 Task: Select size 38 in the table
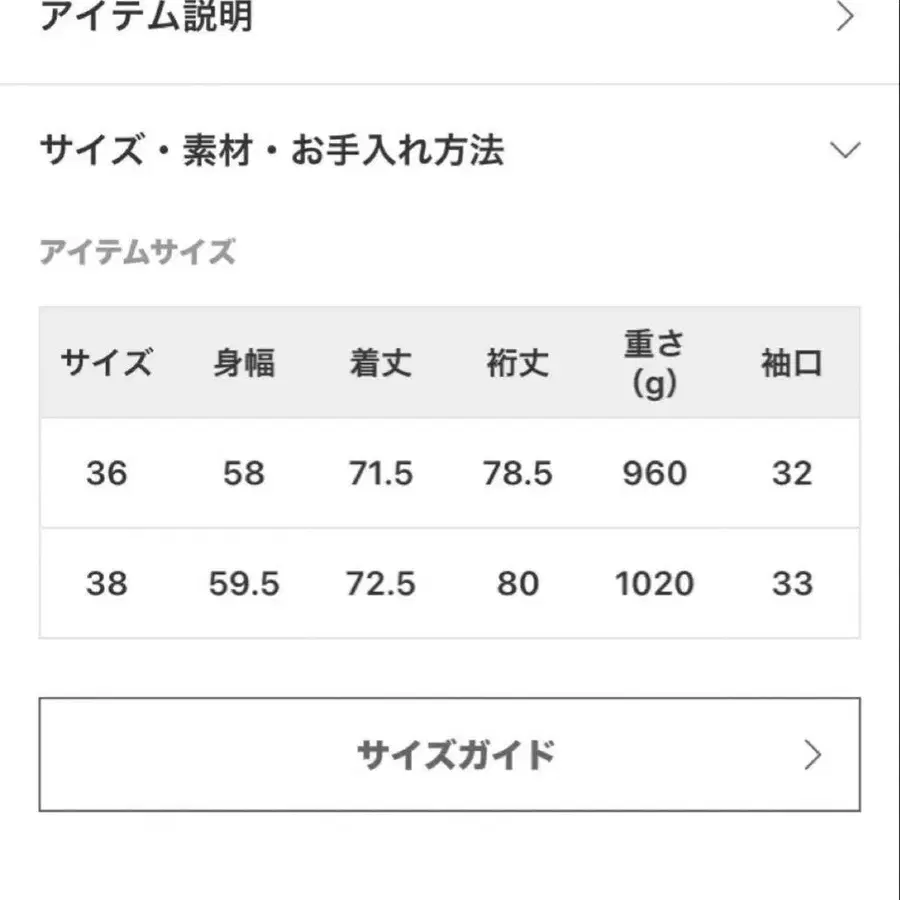(106, 583)
